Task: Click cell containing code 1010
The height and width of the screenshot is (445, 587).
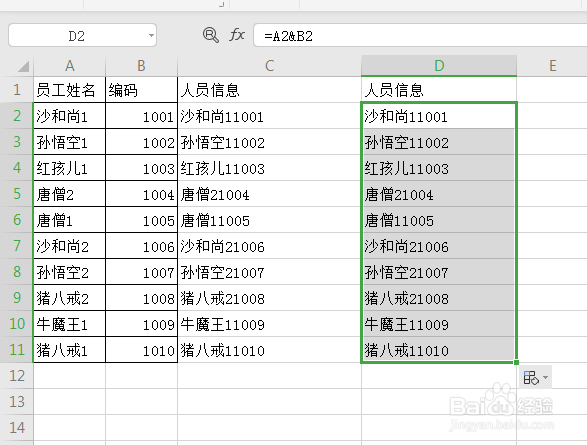Action: point(142,350)
